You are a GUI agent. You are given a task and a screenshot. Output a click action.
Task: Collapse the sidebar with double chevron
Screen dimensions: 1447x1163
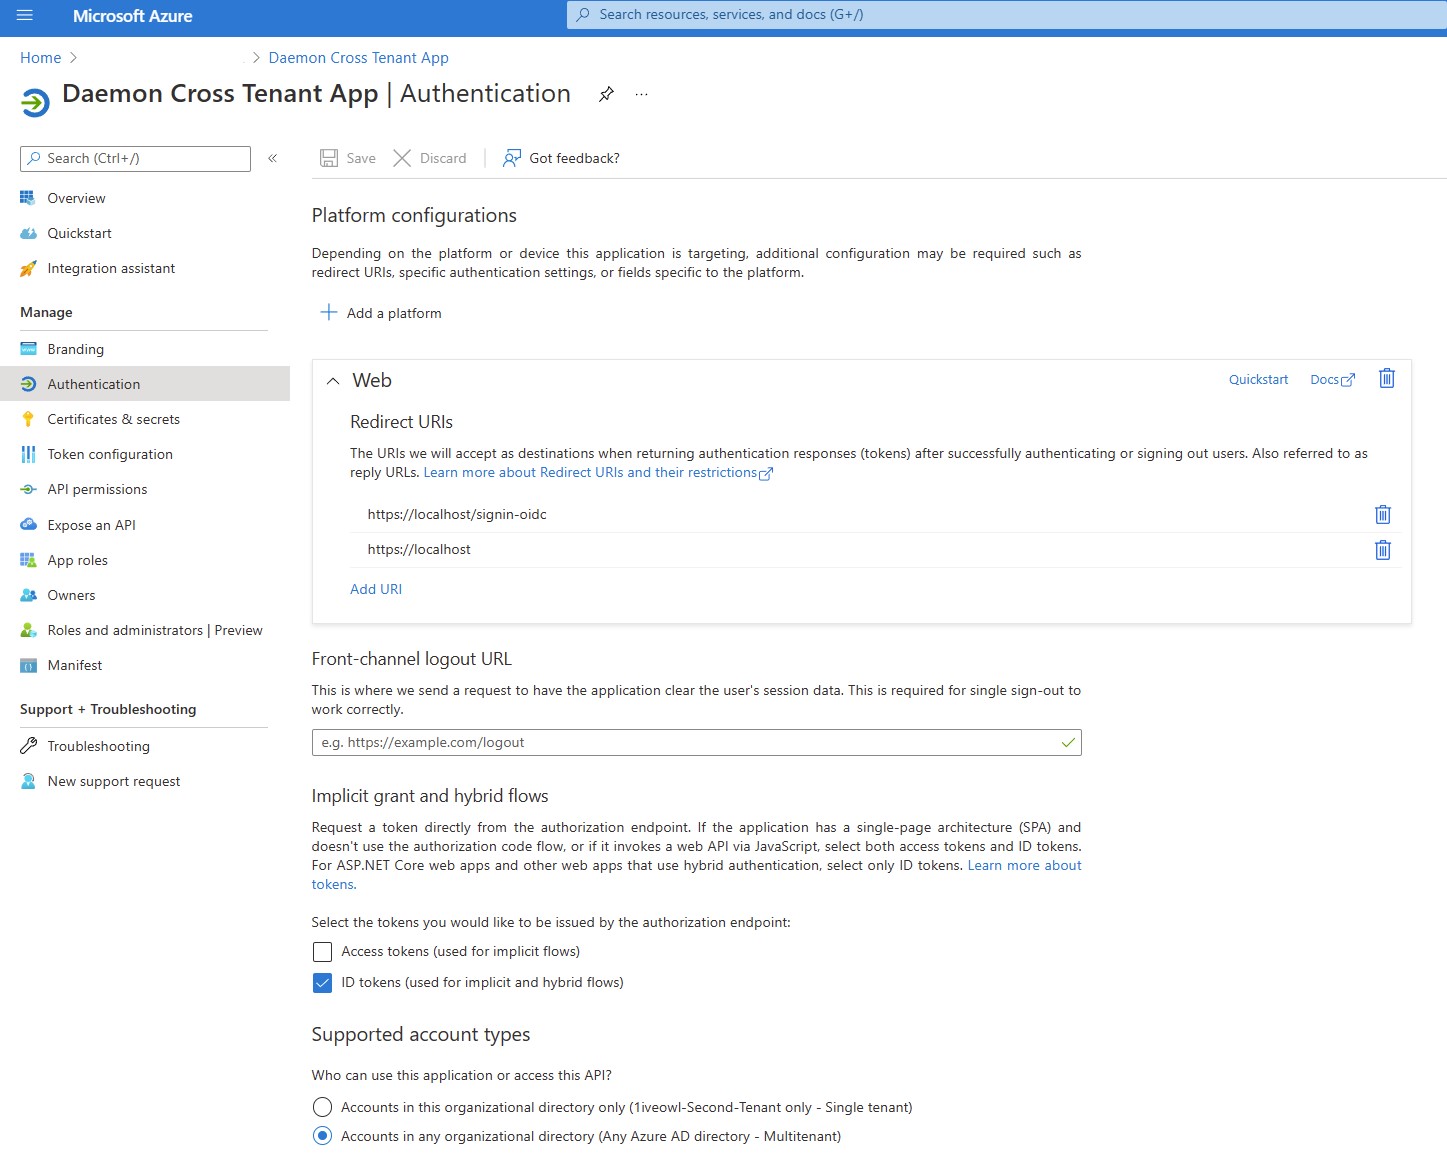(272, 158)
